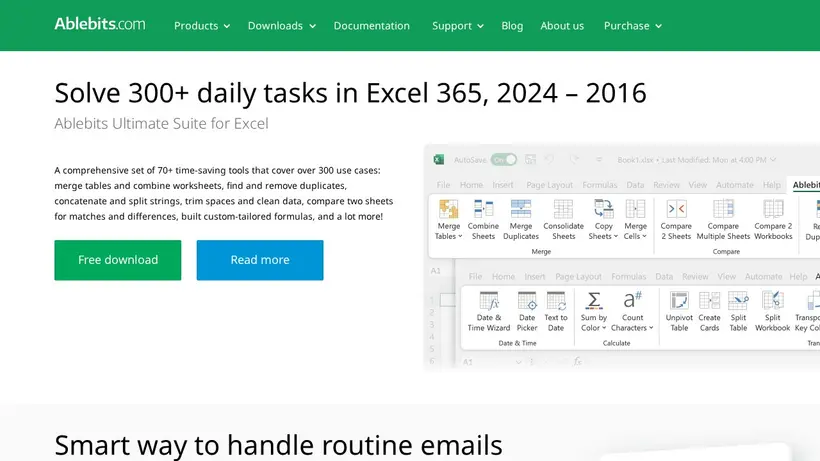Toggle the AutoSave switch in Excel image

click(504, 159)
